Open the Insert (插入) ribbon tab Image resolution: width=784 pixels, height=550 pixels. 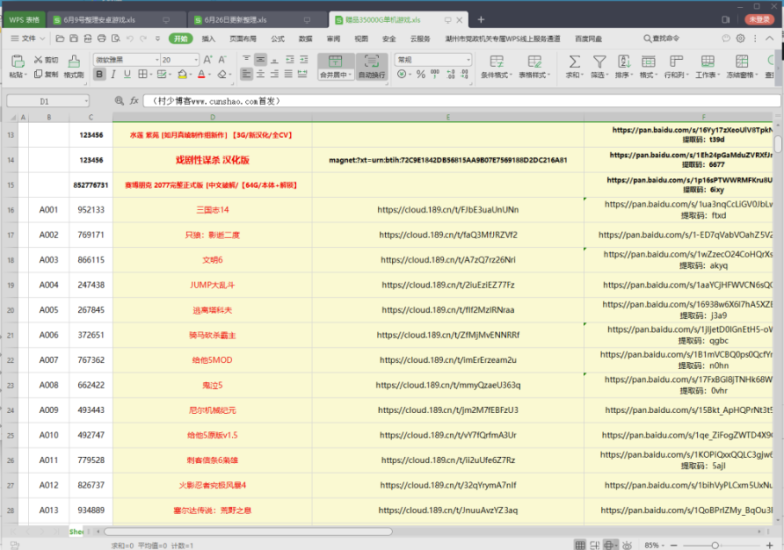point(208,38)
